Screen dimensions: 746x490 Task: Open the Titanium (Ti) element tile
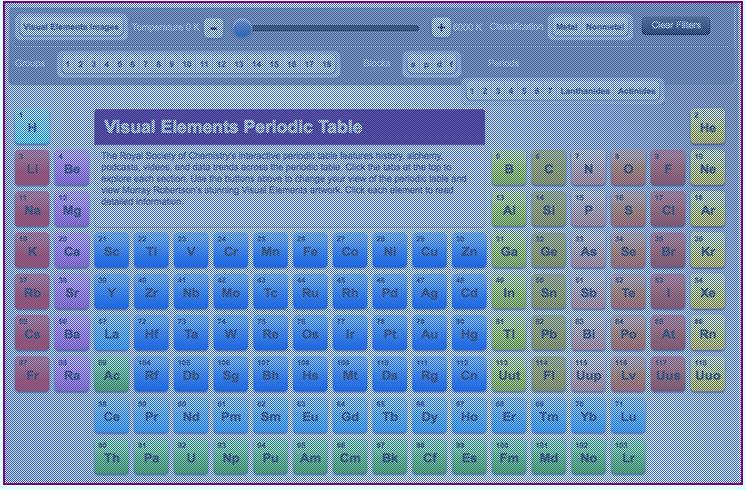pos(151,251)
